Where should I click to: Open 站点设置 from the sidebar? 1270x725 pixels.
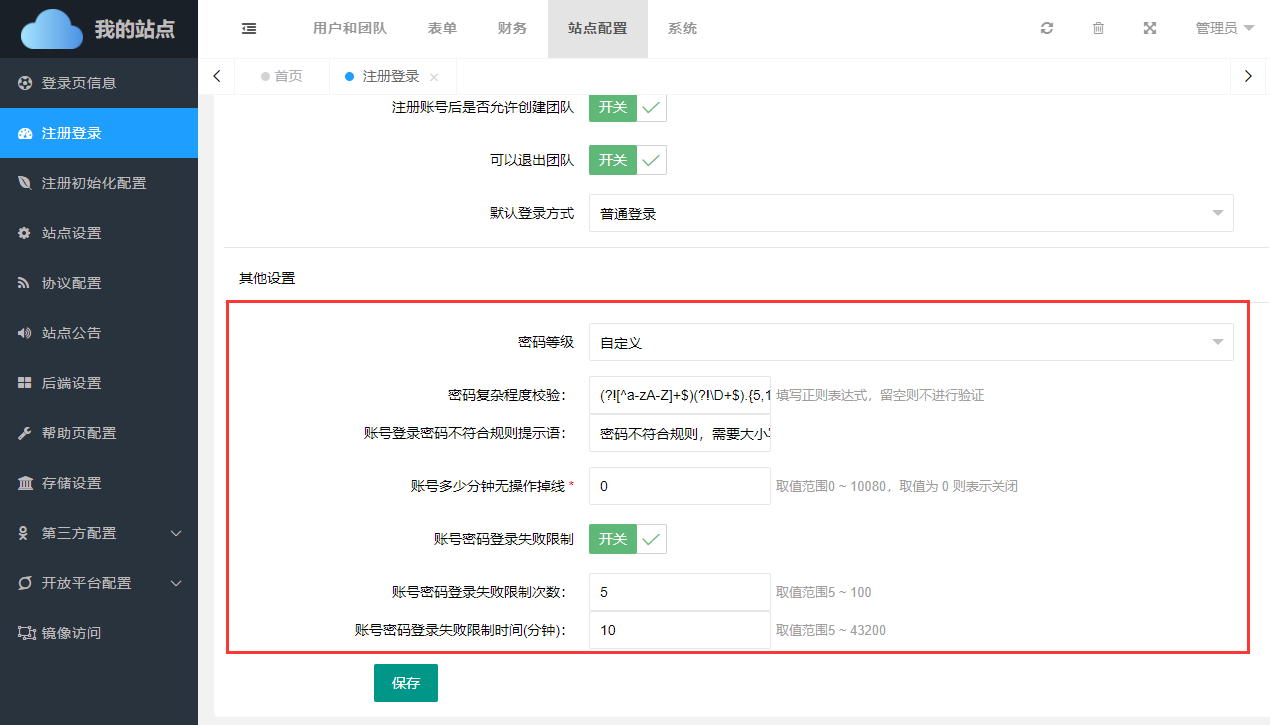point(71,233)
